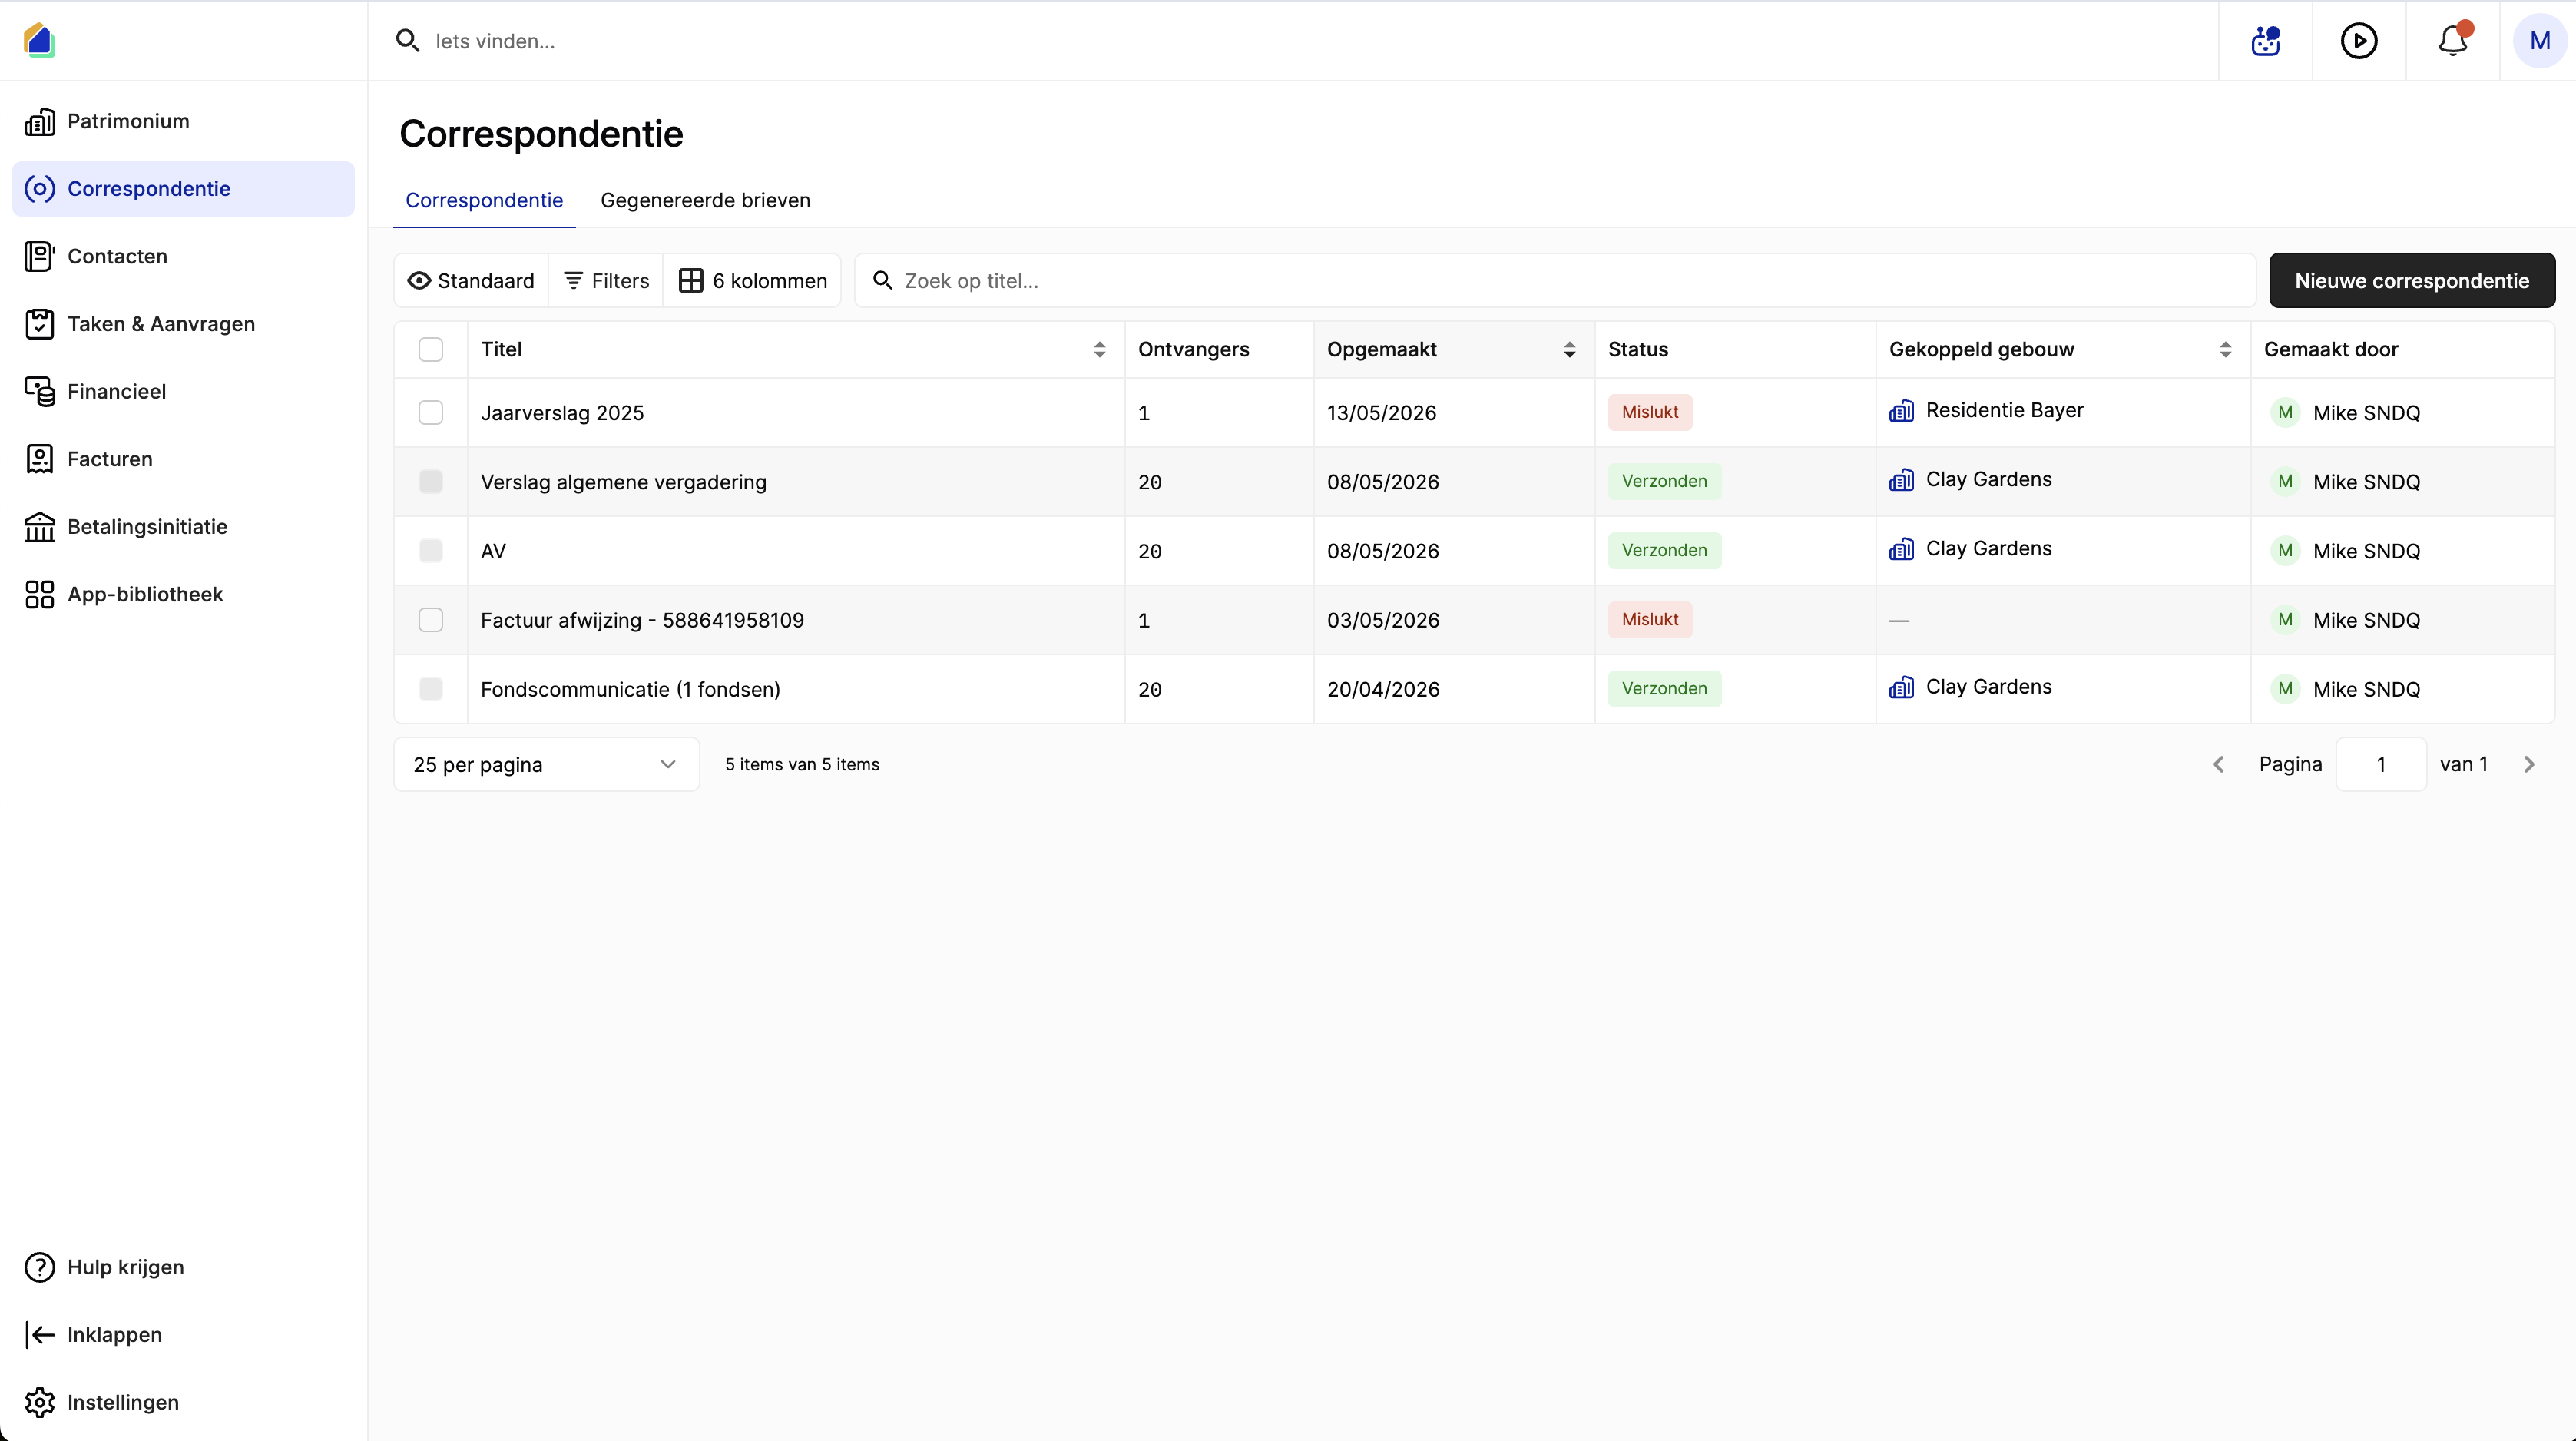Click the Filters funnel icon
The image size is (2576, 1441).
[x=573, y=280]
